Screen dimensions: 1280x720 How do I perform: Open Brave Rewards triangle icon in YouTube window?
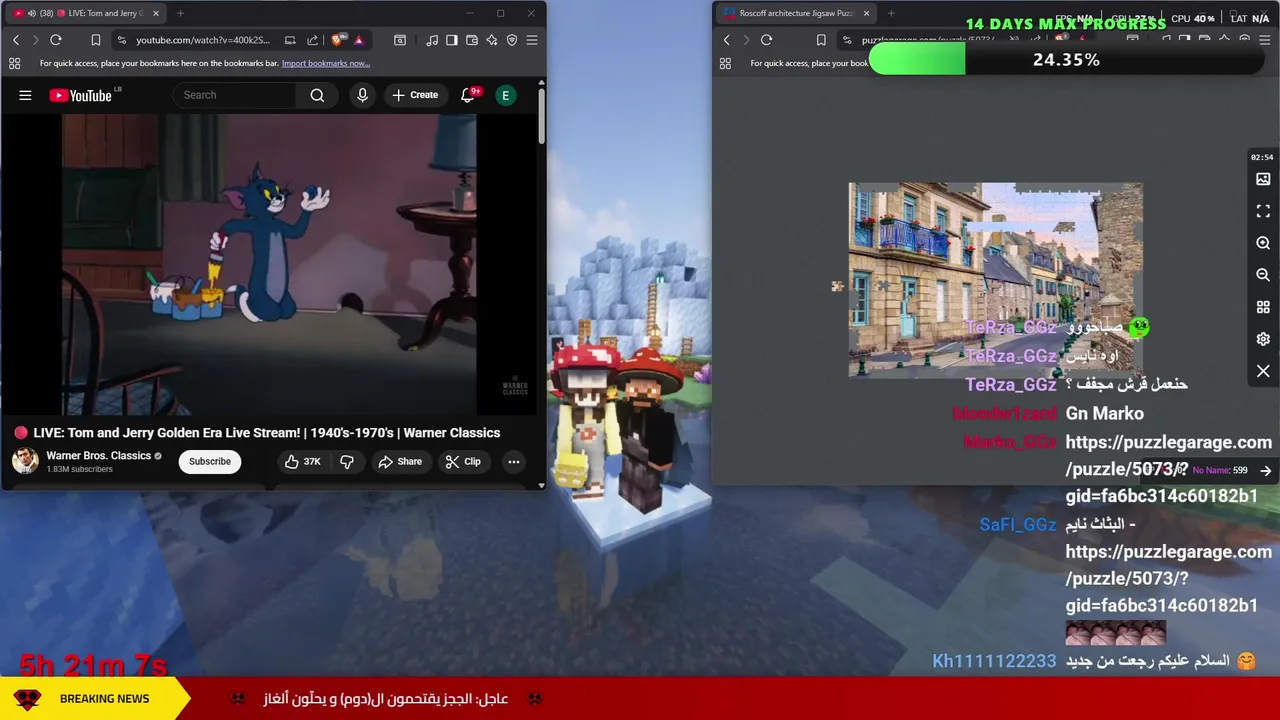click(359, 40)
